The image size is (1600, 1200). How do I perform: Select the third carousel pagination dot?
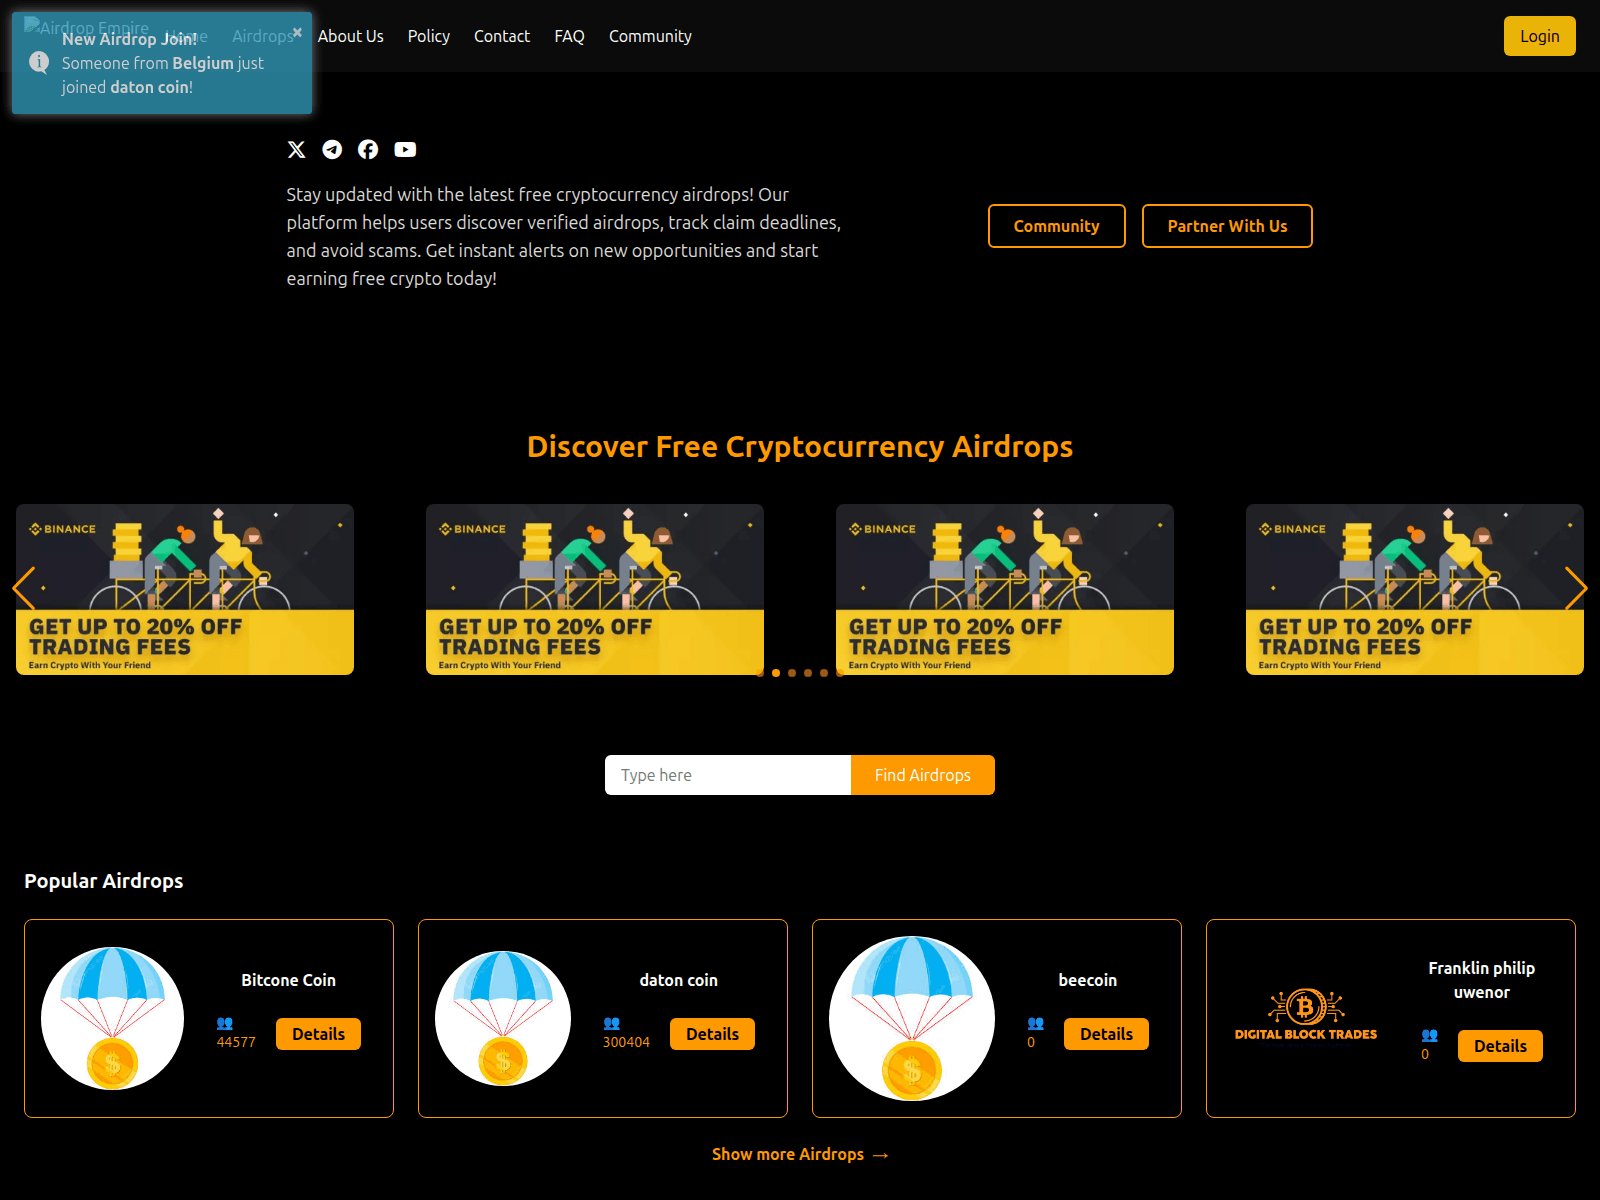tap(792, 673)
